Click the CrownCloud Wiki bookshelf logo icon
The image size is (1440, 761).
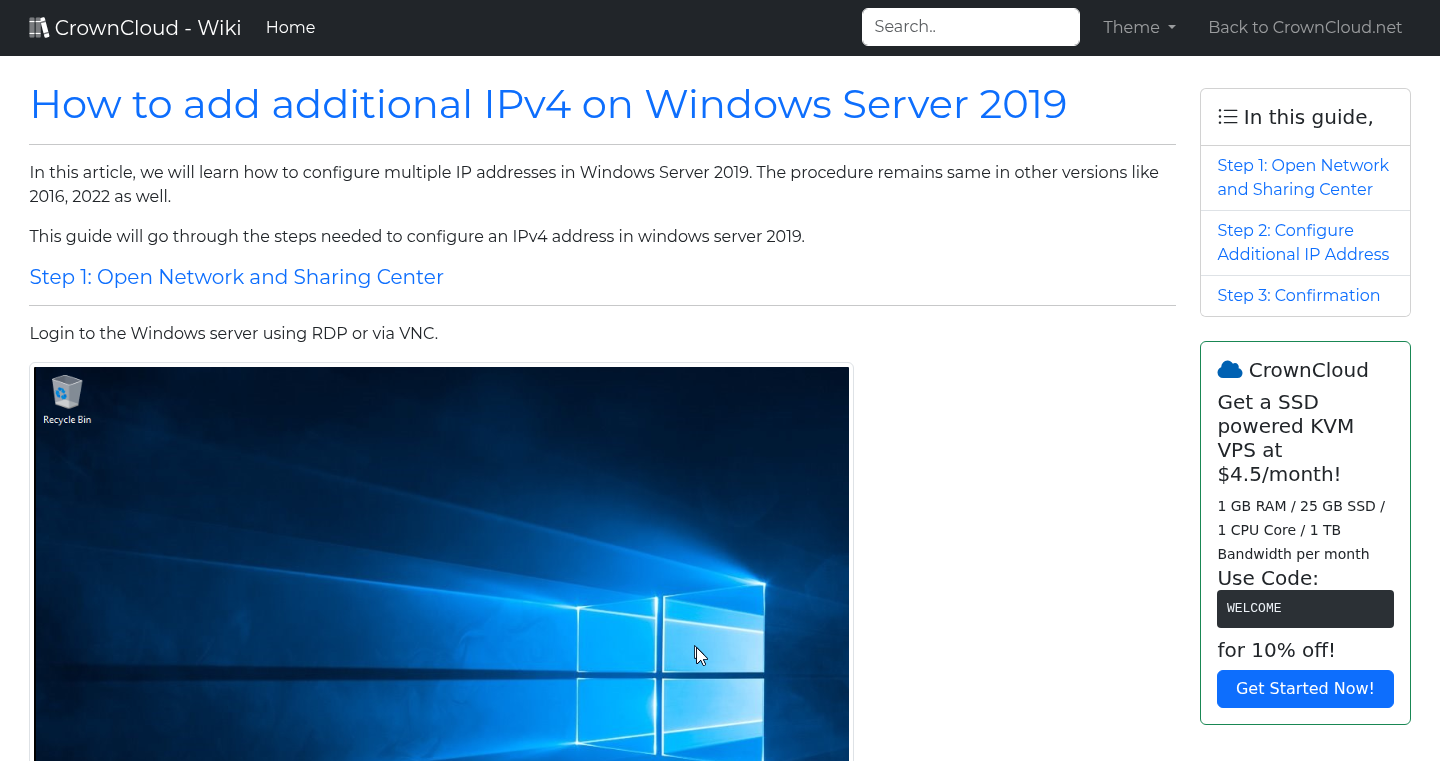tap(39, 26)
